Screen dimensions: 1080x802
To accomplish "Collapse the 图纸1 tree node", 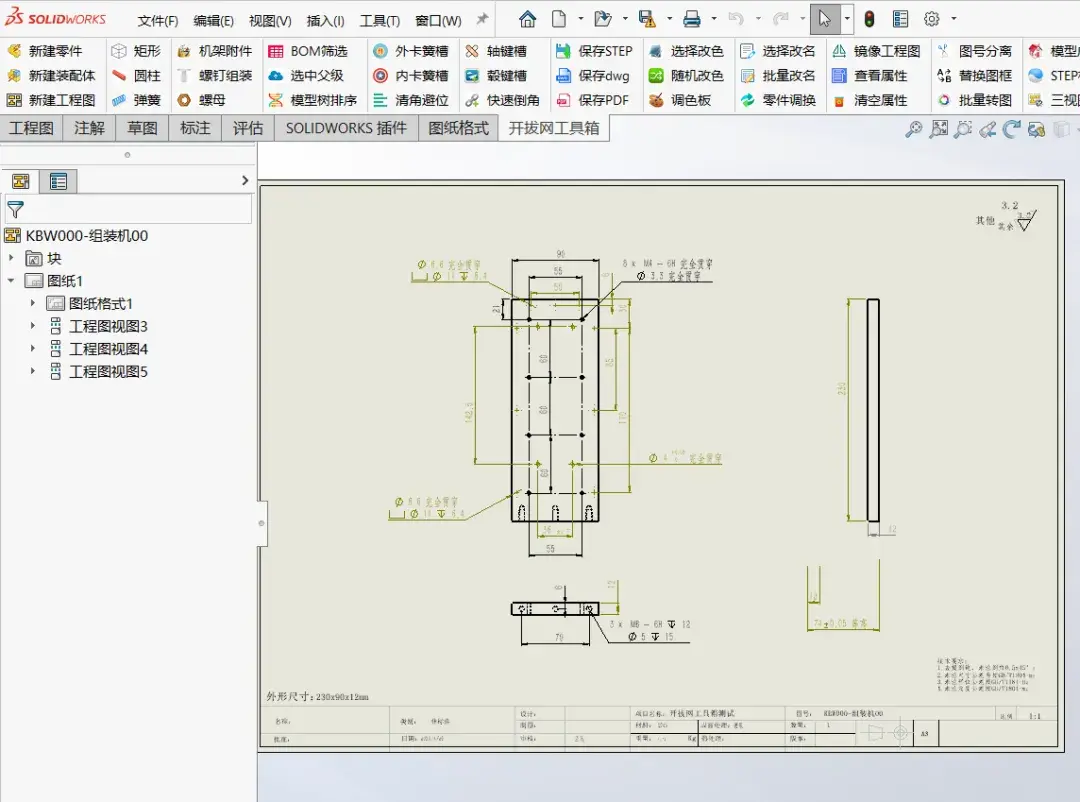I will (11, 280).
